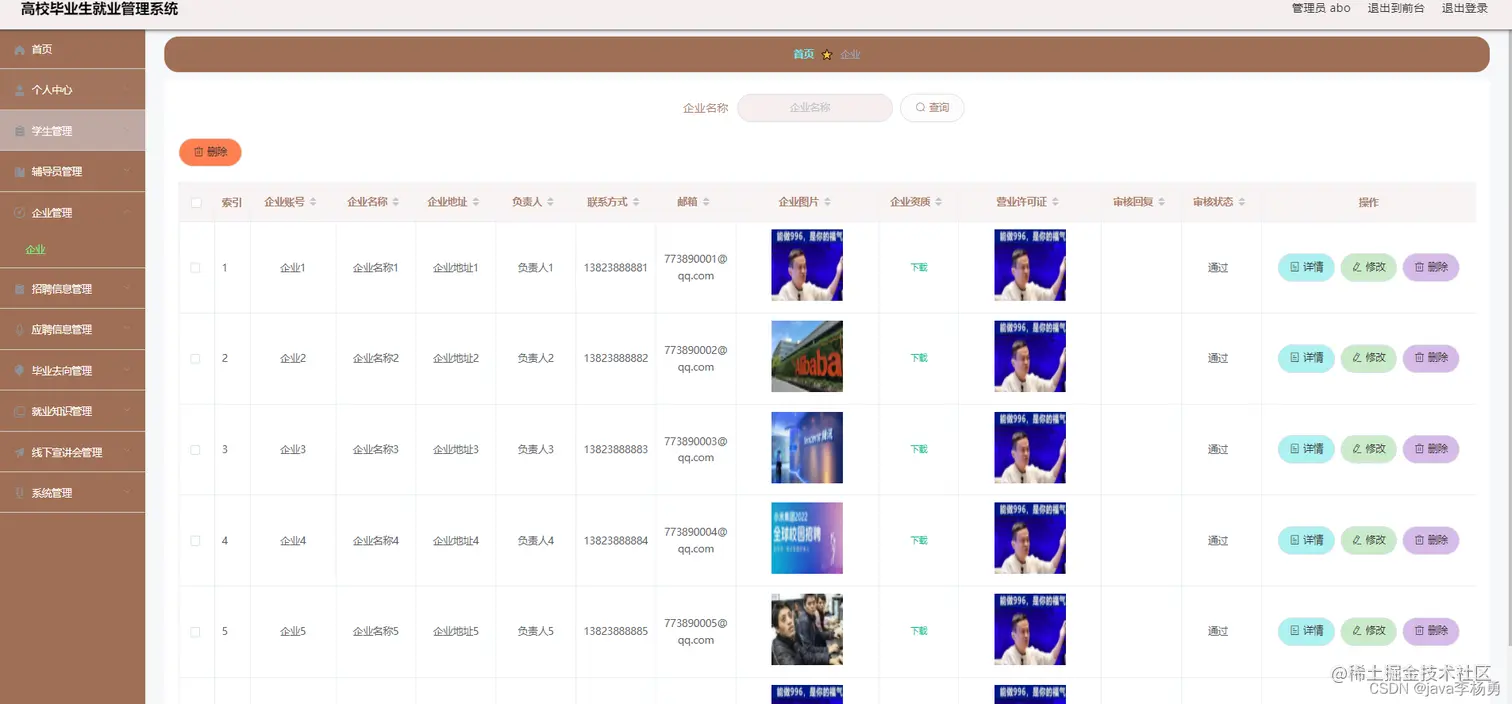The height and width of the screenshot is (704, 1512).
Task: Open the 营业执照 thumbnail for row 企业3
Action: click(1030, 448)
